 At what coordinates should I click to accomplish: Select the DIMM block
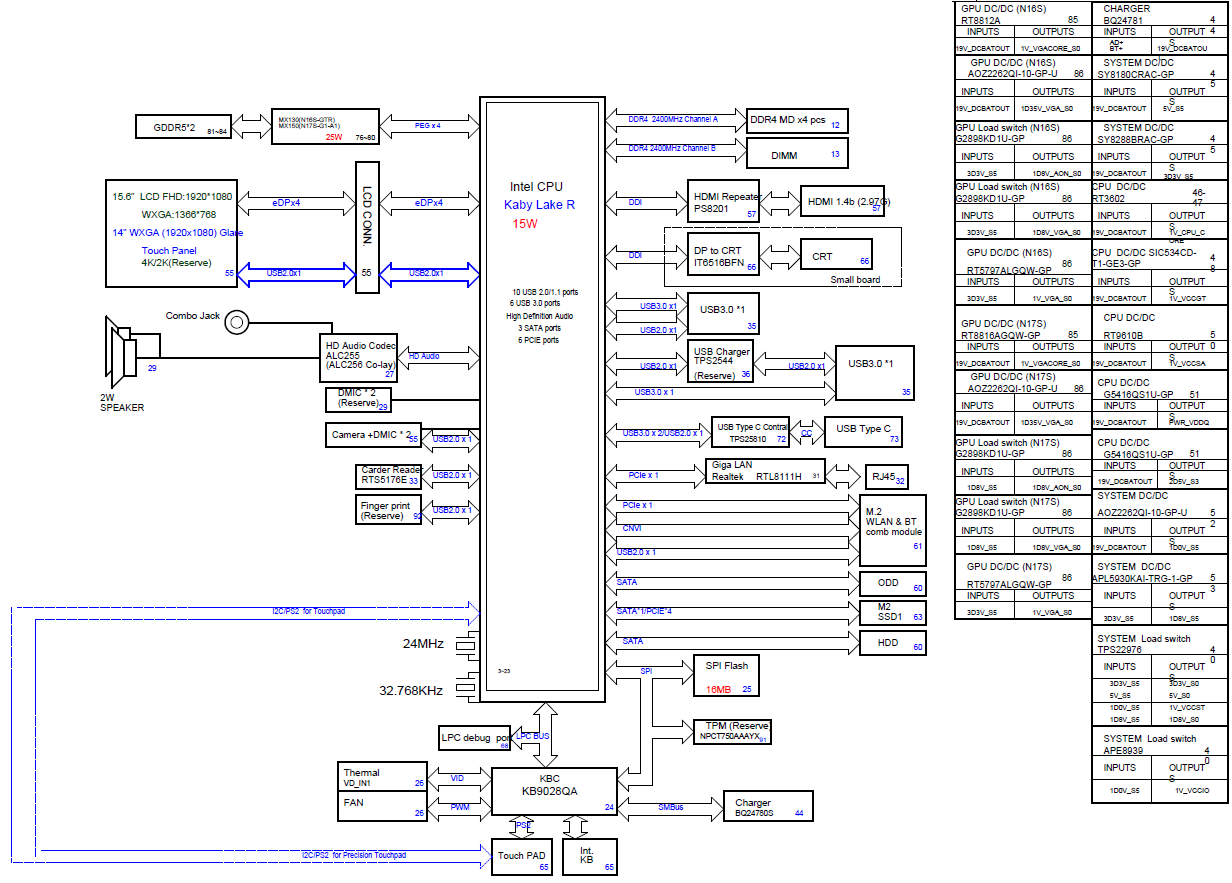(798, 153)
